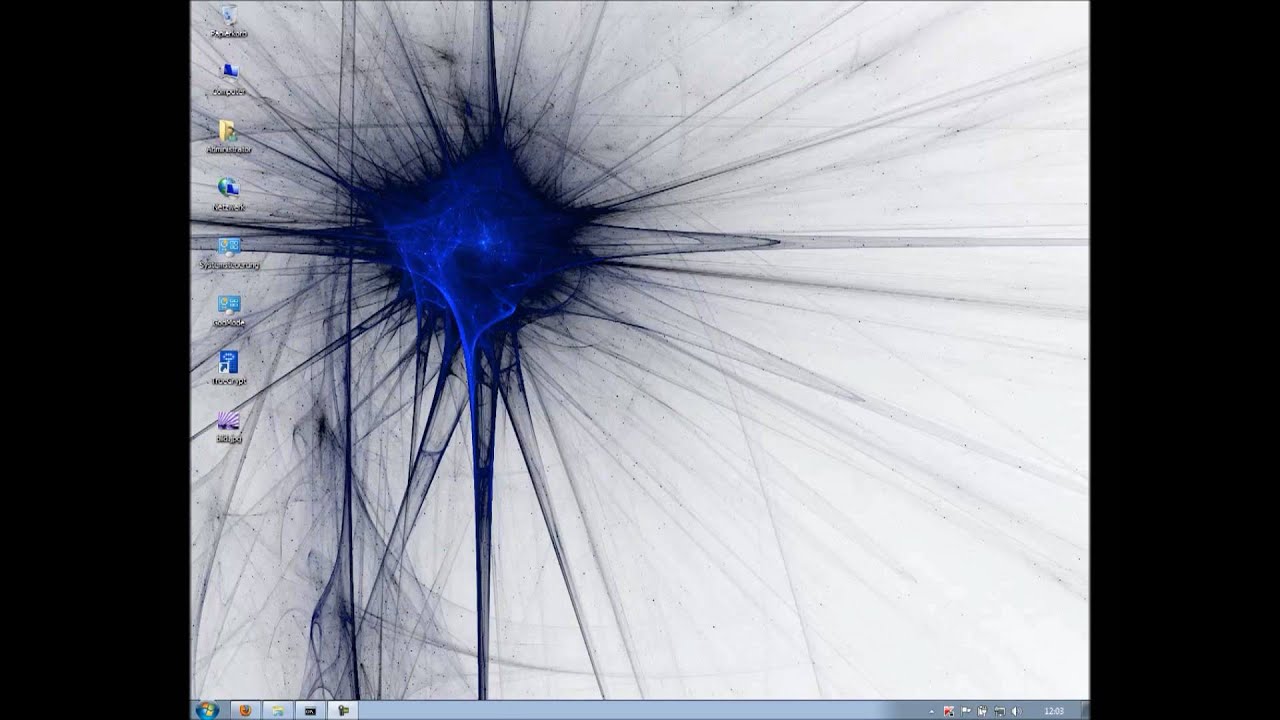Open the Windows Start menu
This screenshot has height=720, width=1280.
coord(207,710)
